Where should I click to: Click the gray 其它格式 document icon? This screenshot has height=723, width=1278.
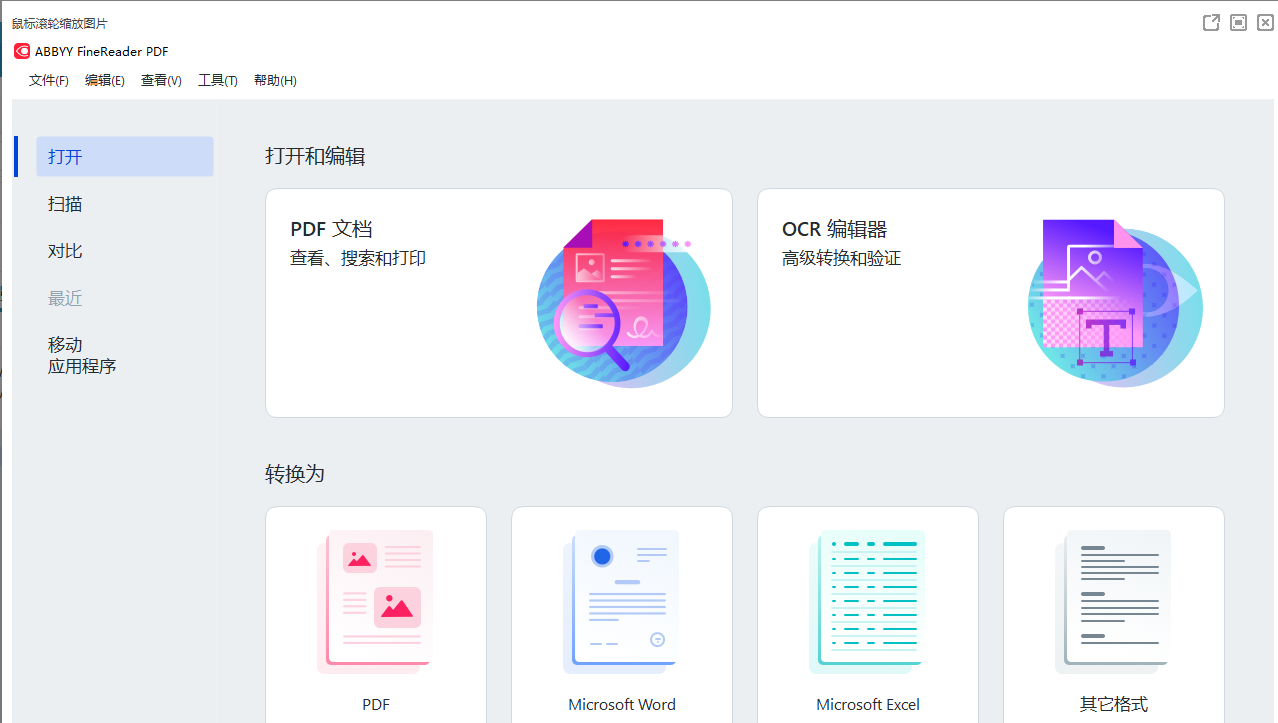[x=1113, y=601]
